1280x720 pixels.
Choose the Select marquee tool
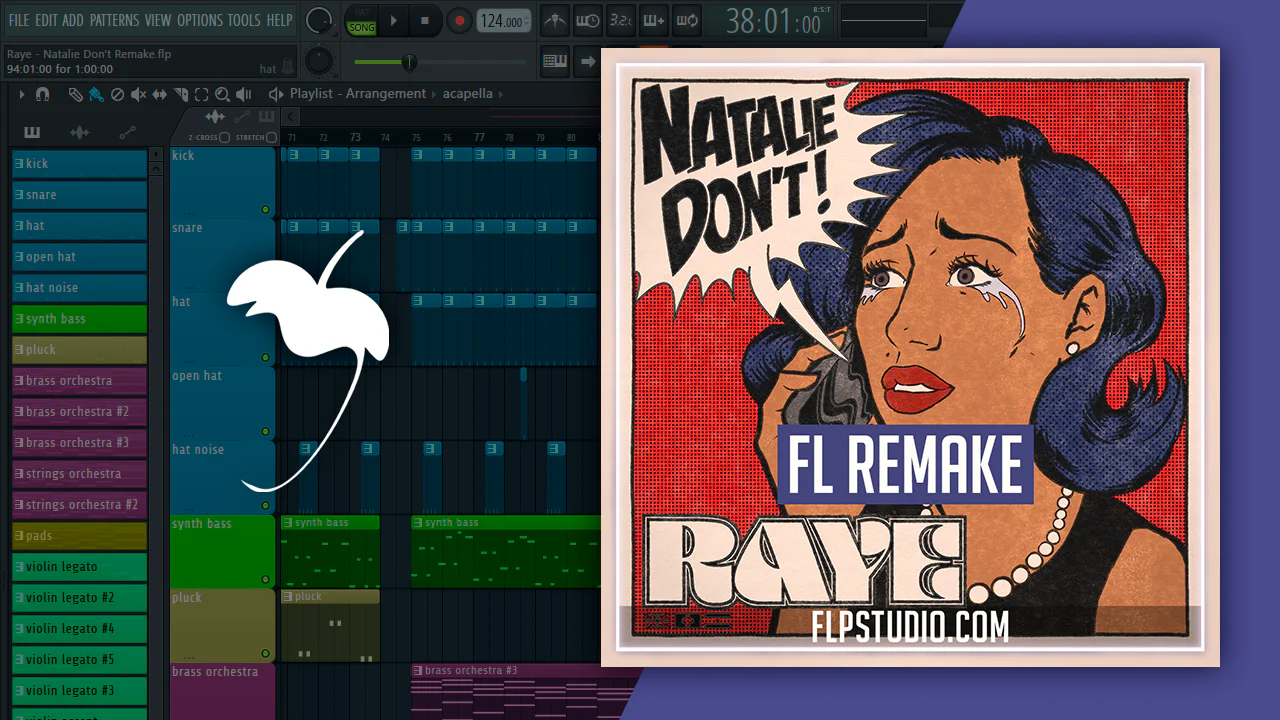point(201,94)
